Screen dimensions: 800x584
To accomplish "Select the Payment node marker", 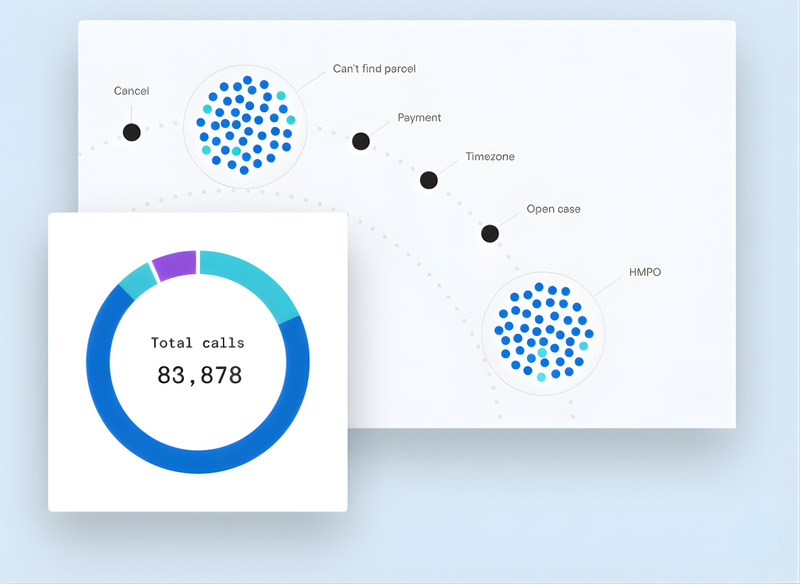I will [x=360, y=141].
